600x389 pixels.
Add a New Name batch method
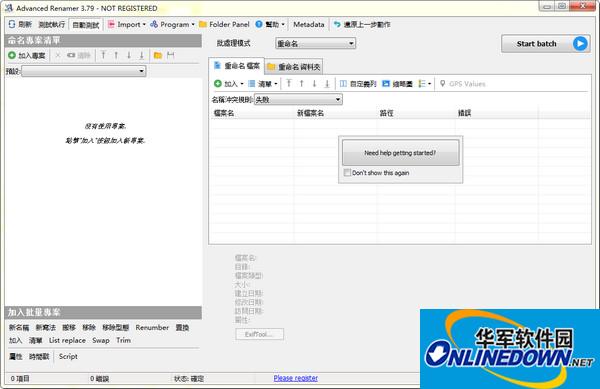pos(19,328)
